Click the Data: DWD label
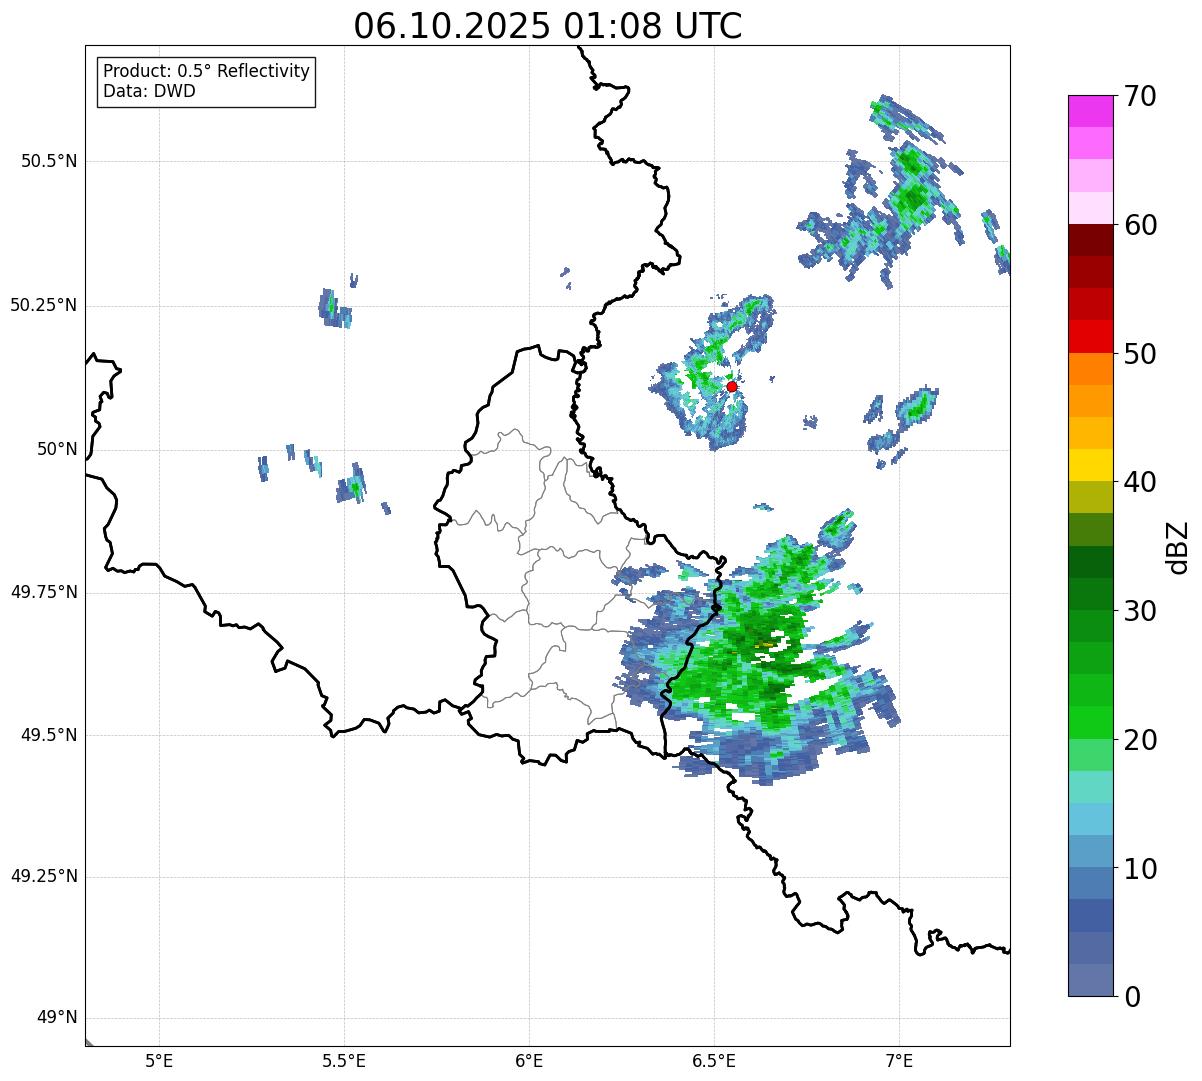The height and width of the screenshot is (1081, 1202). 149,91
